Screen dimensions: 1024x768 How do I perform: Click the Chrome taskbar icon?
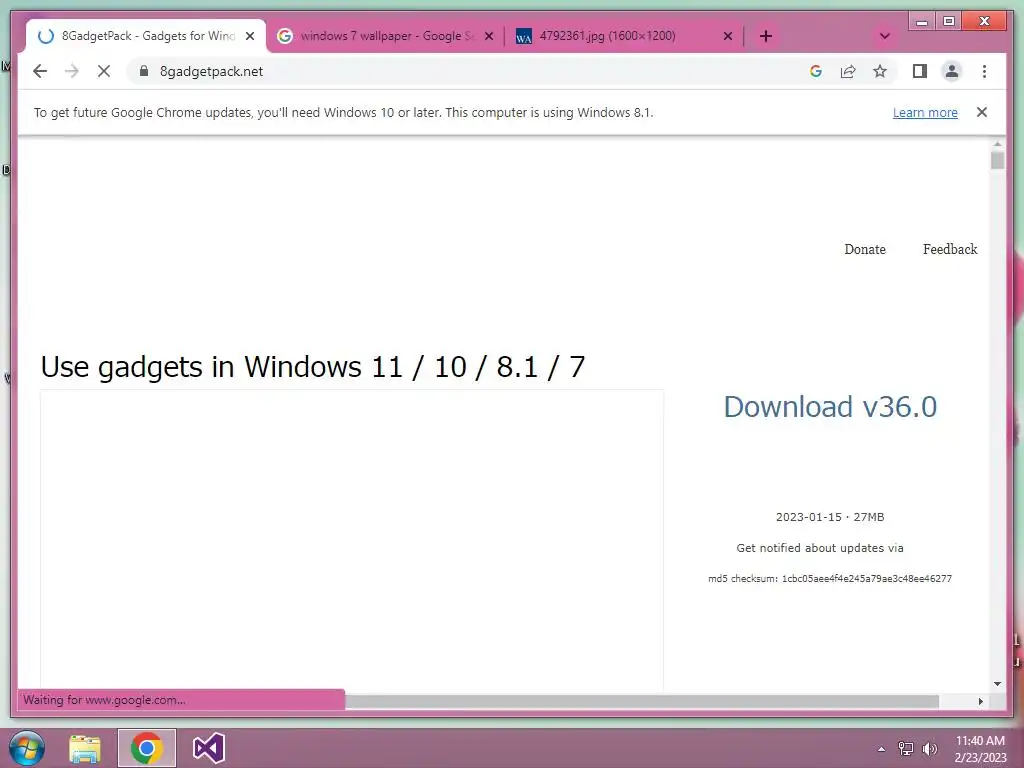[x=147, y=748]
